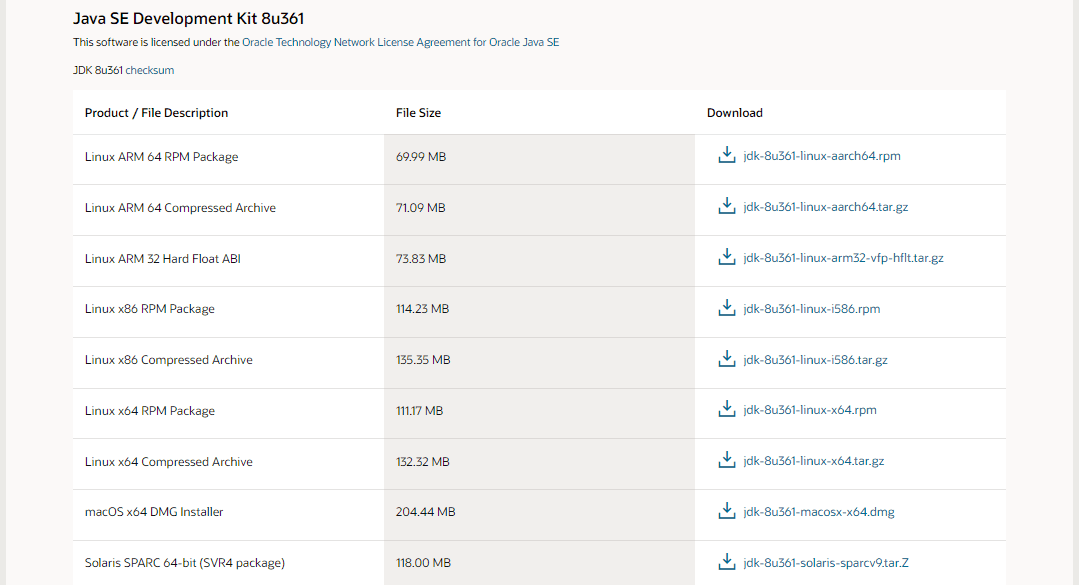Select the Java SE Development Kit 8u361 heading

click(x=189, y=19)
